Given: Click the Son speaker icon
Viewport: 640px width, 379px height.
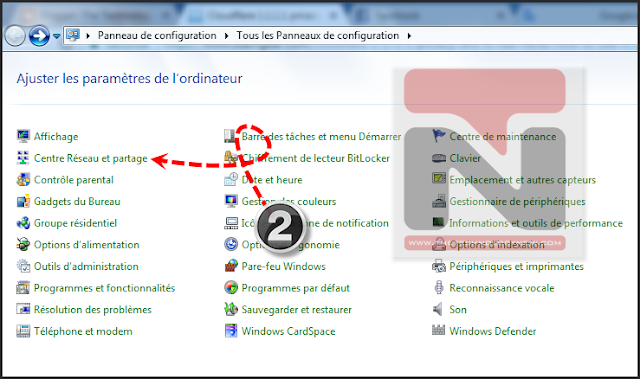Looking at the screenshot, I should (x=438, y=309).
